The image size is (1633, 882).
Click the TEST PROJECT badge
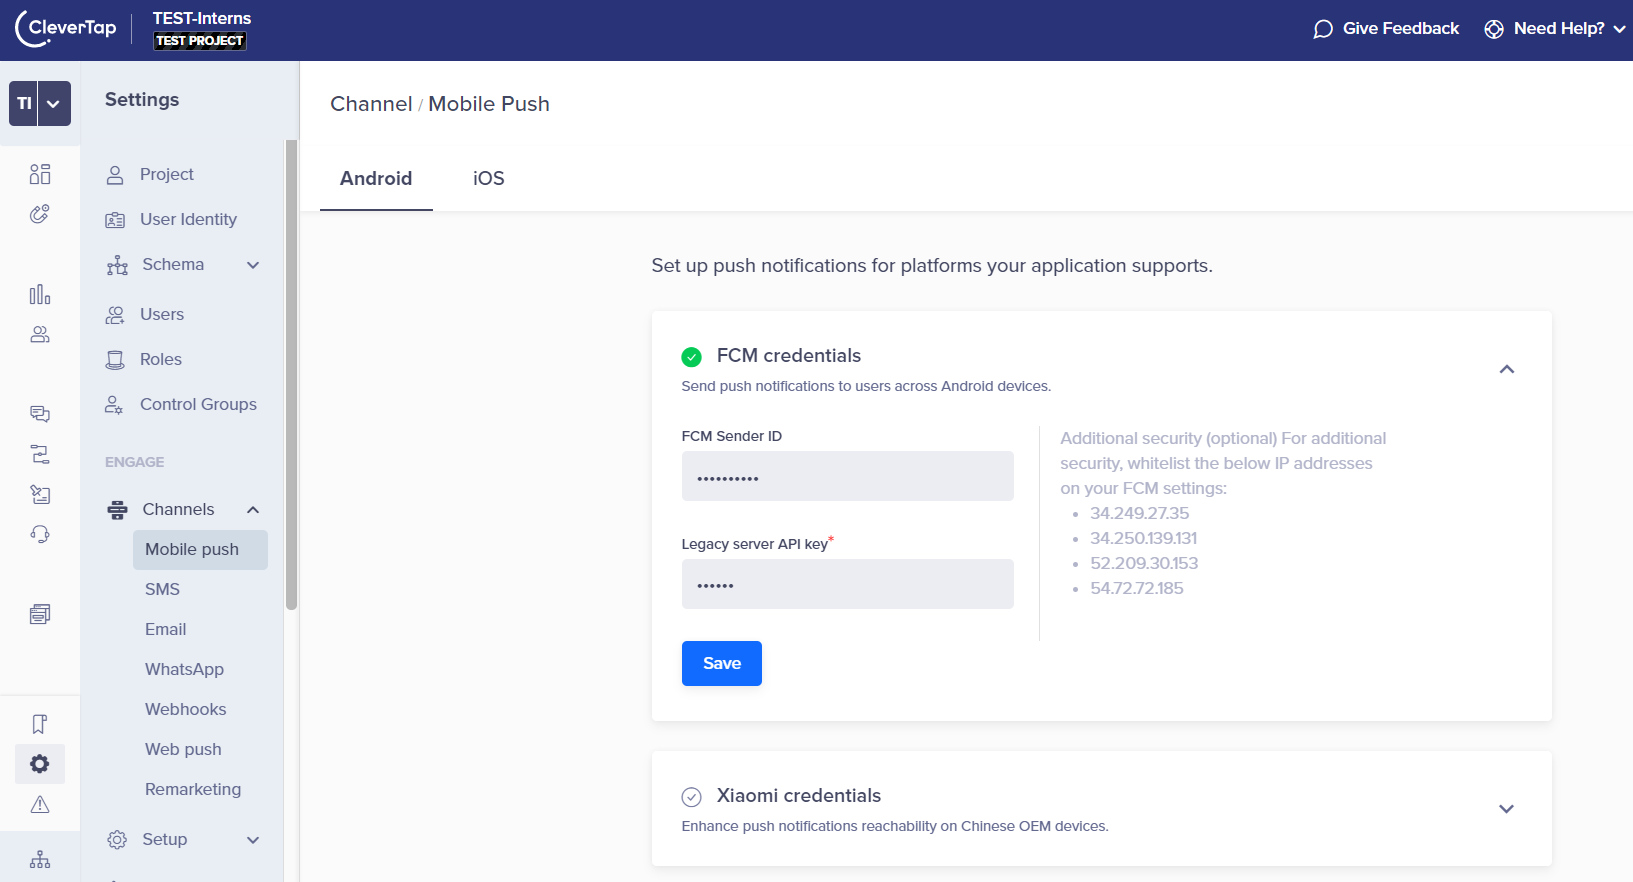pos(200,41)
